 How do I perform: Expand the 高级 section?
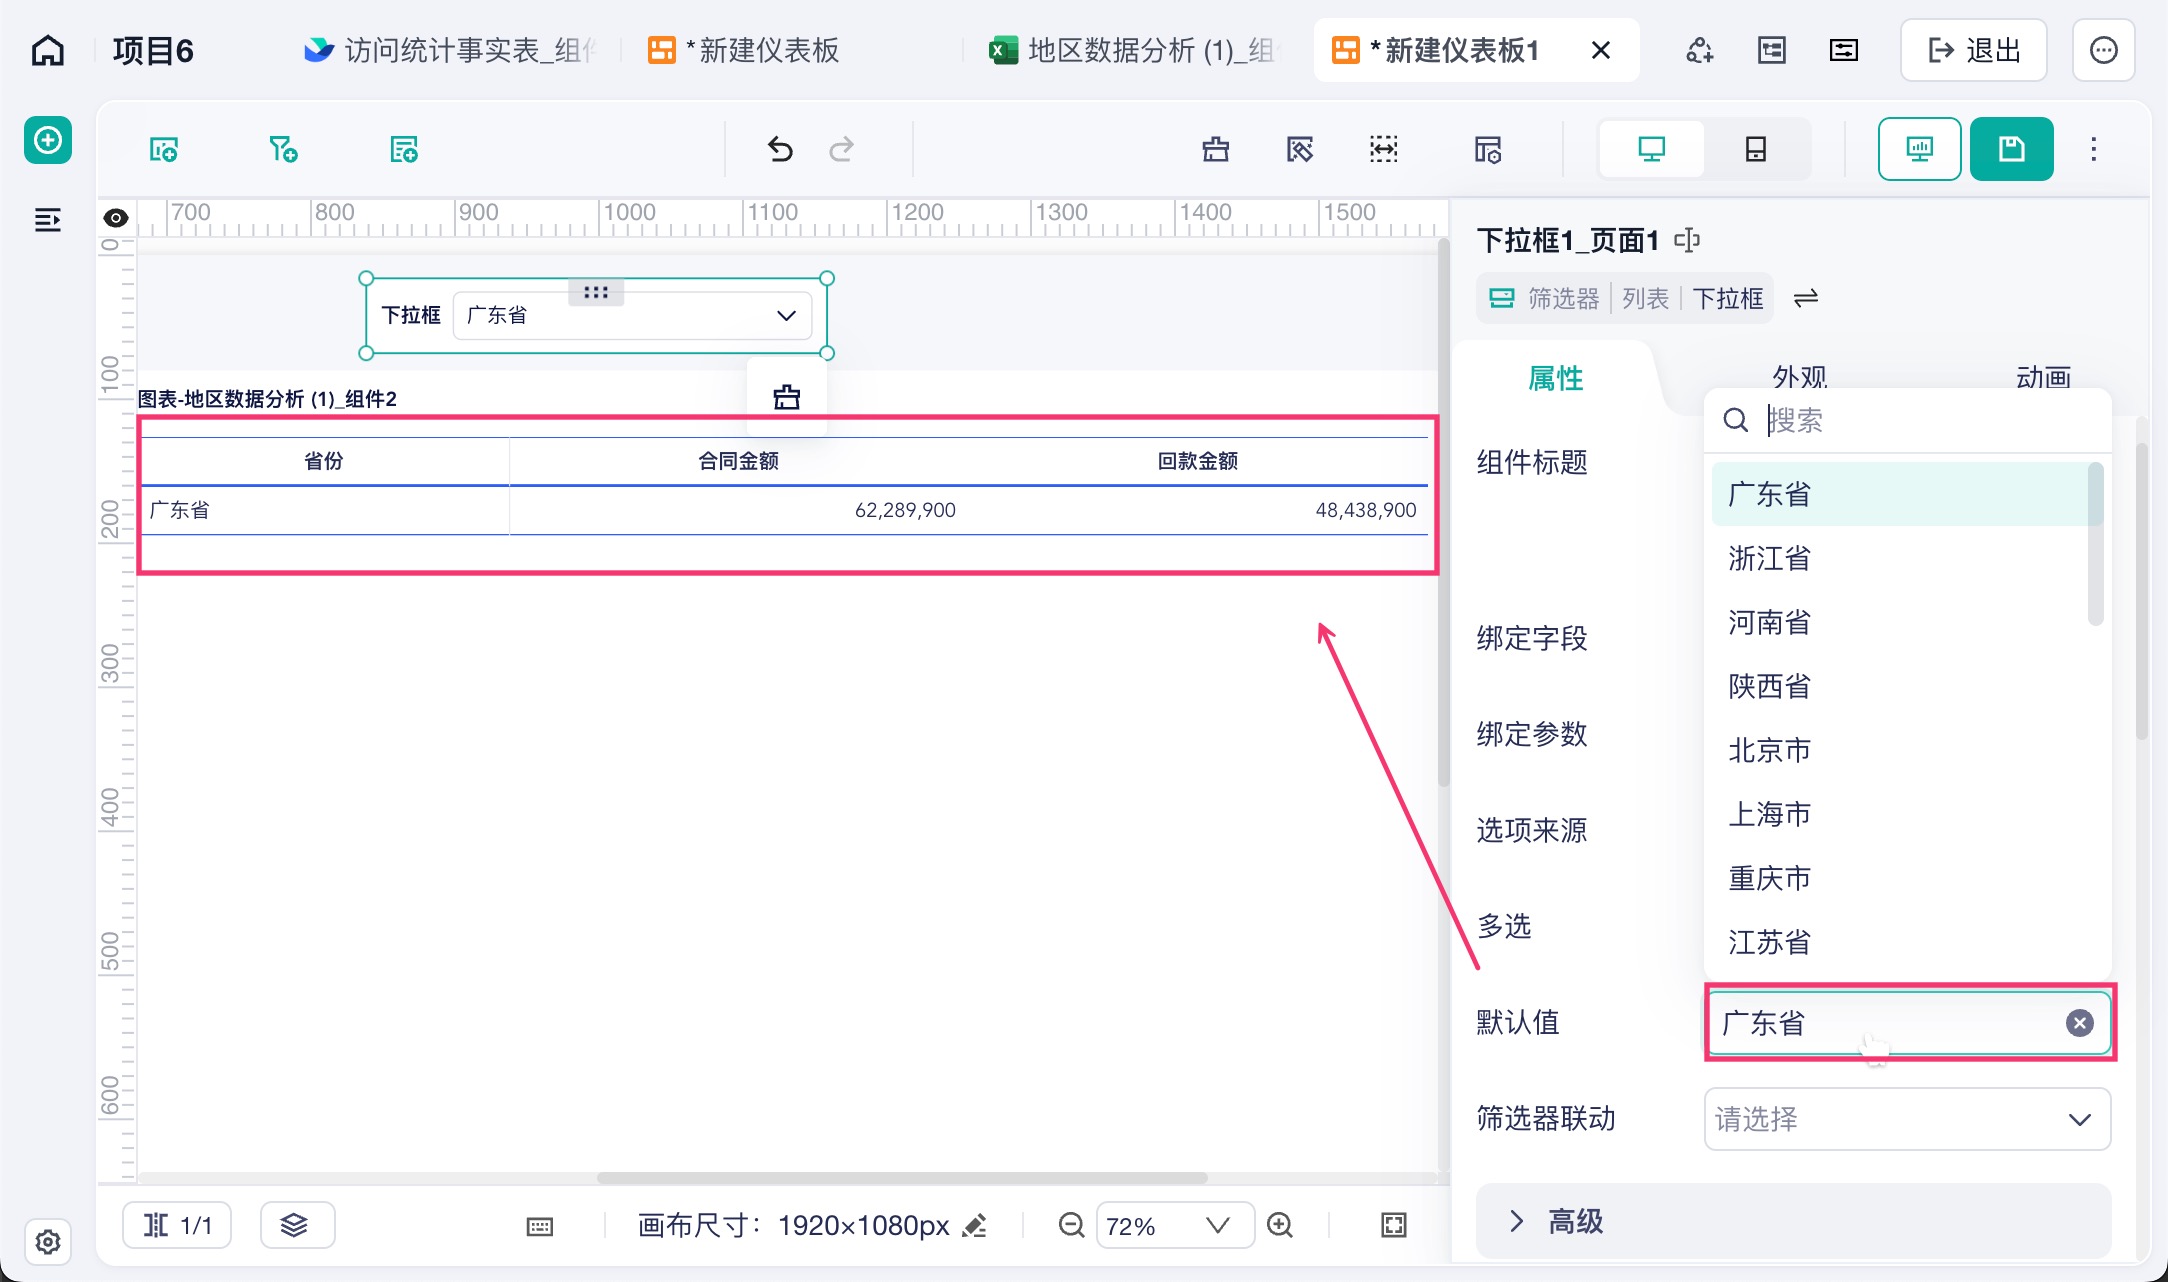1793,1221
